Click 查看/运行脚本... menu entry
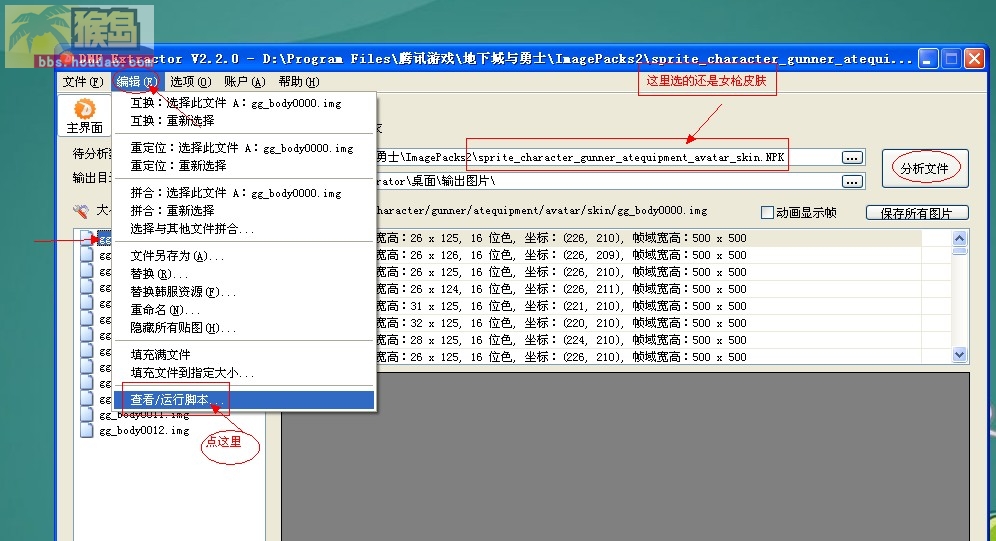996x541 pixels. point(244,400)
